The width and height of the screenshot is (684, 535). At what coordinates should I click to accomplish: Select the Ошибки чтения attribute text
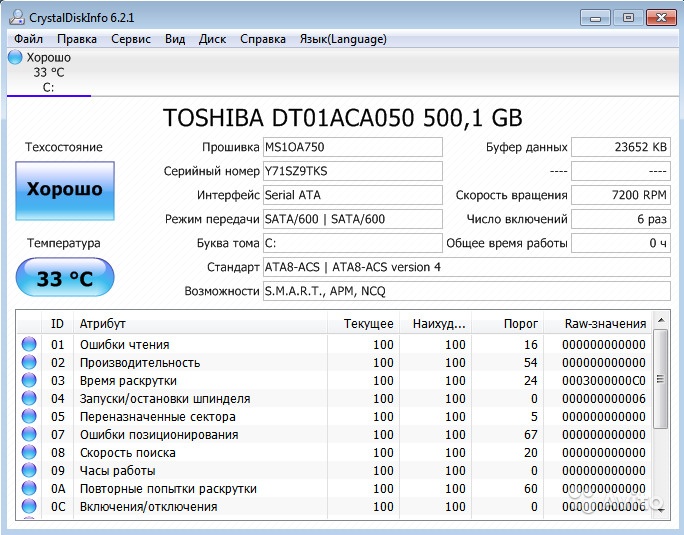pos(124,345)
